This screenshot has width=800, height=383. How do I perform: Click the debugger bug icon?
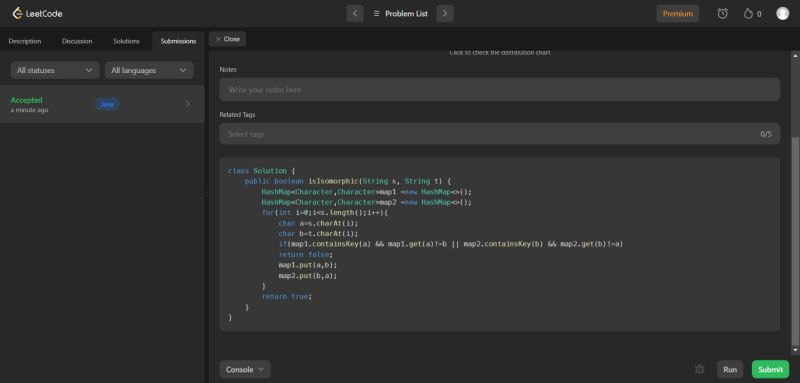pos(699,369)
